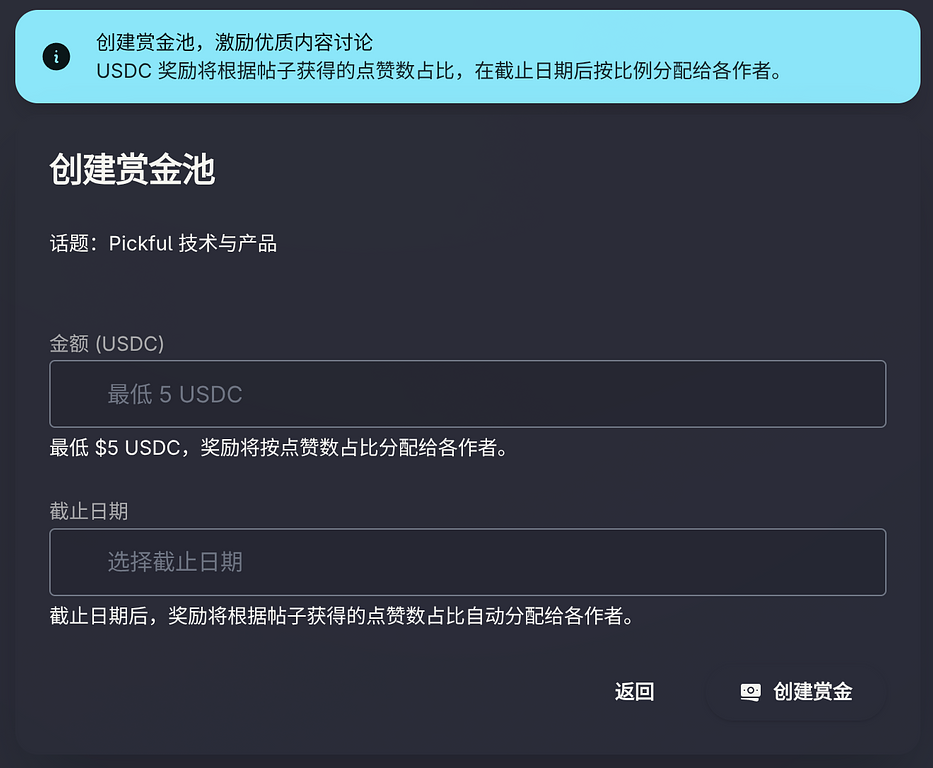Click the right end of amount input box
Image resolution: width=933 pixels, height=768 pixels.
pyautogui.click(x=860, y=394)
